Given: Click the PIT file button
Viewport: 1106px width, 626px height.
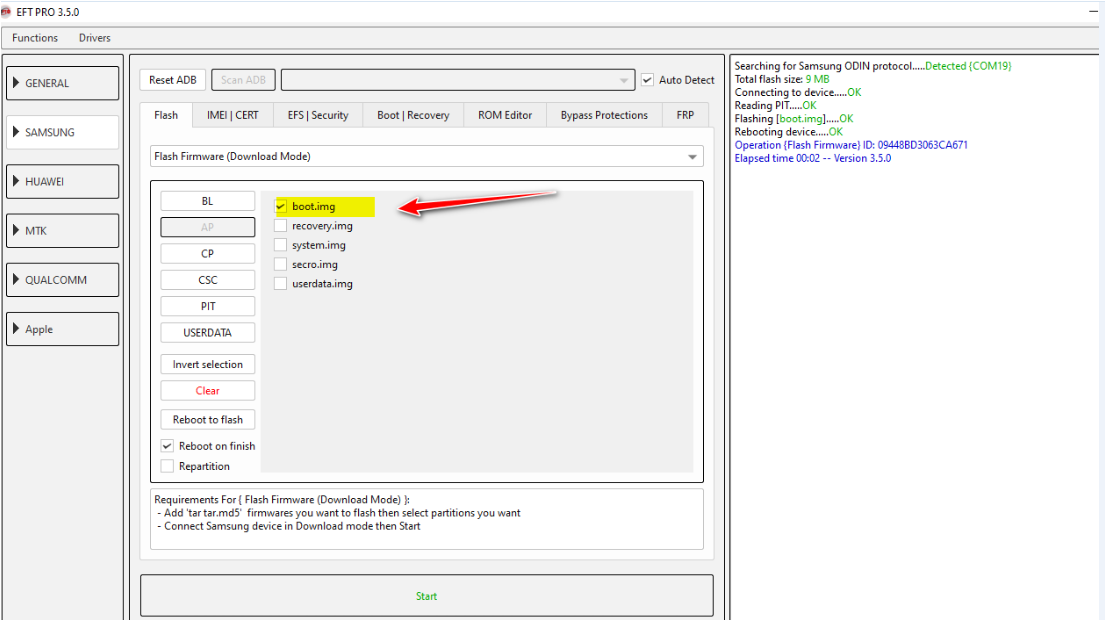Looking at the screenshot, I should (207, 306).
